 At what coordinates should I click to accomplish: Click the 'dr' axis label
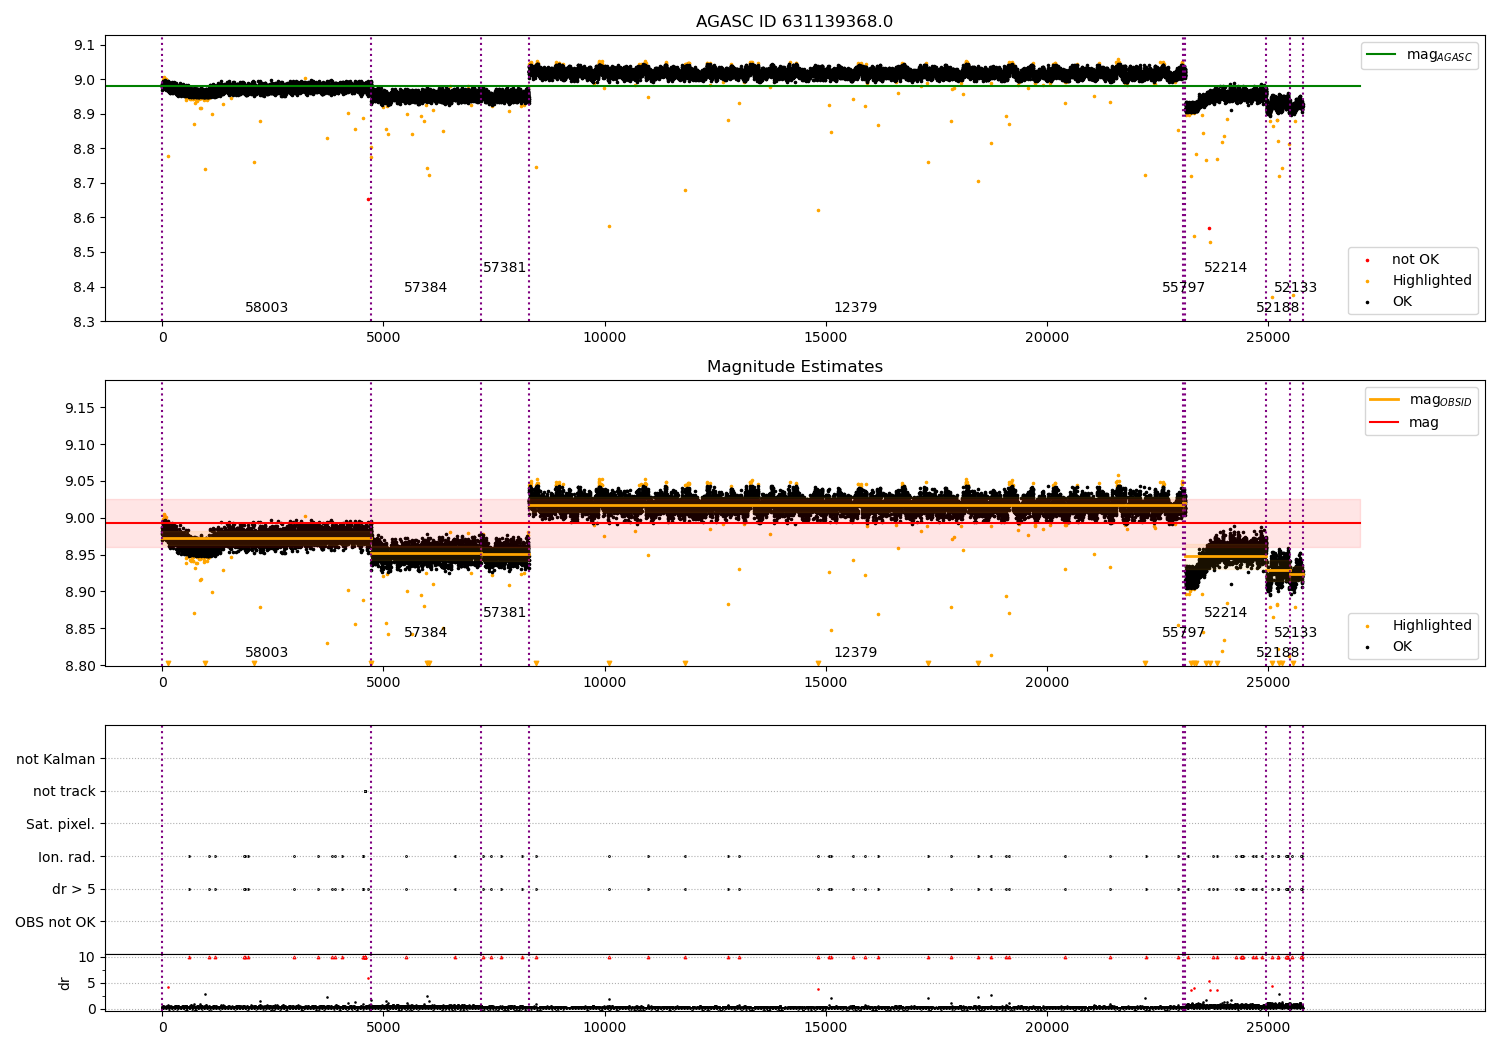pos(65,983)
